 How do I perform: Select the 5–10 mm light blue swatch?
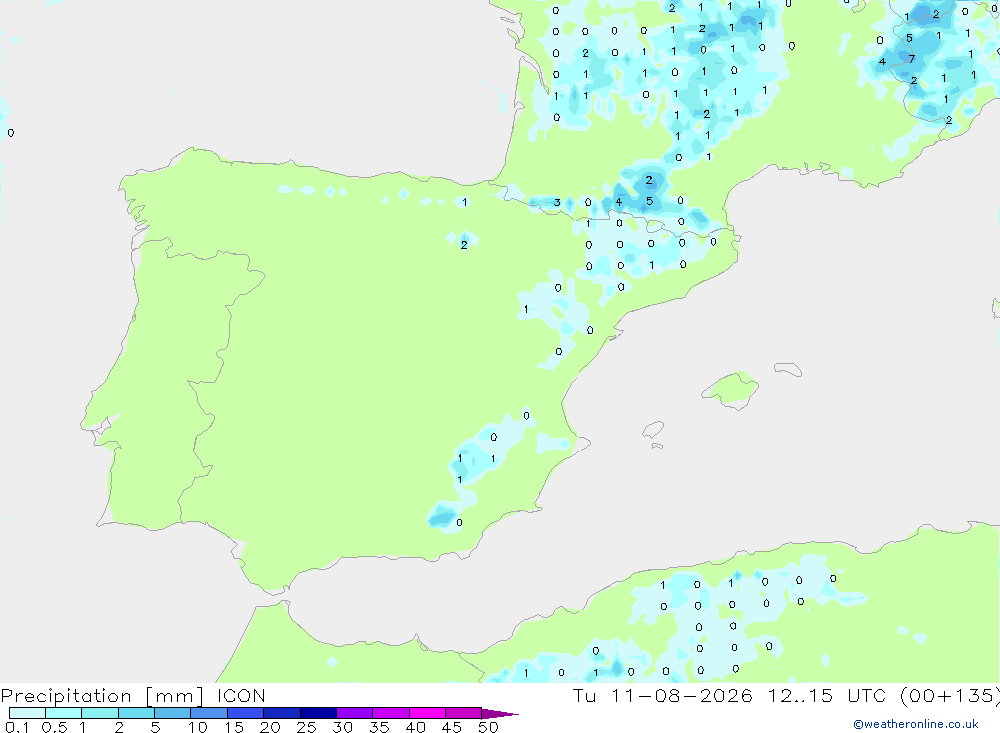click(x=173, y=713)
